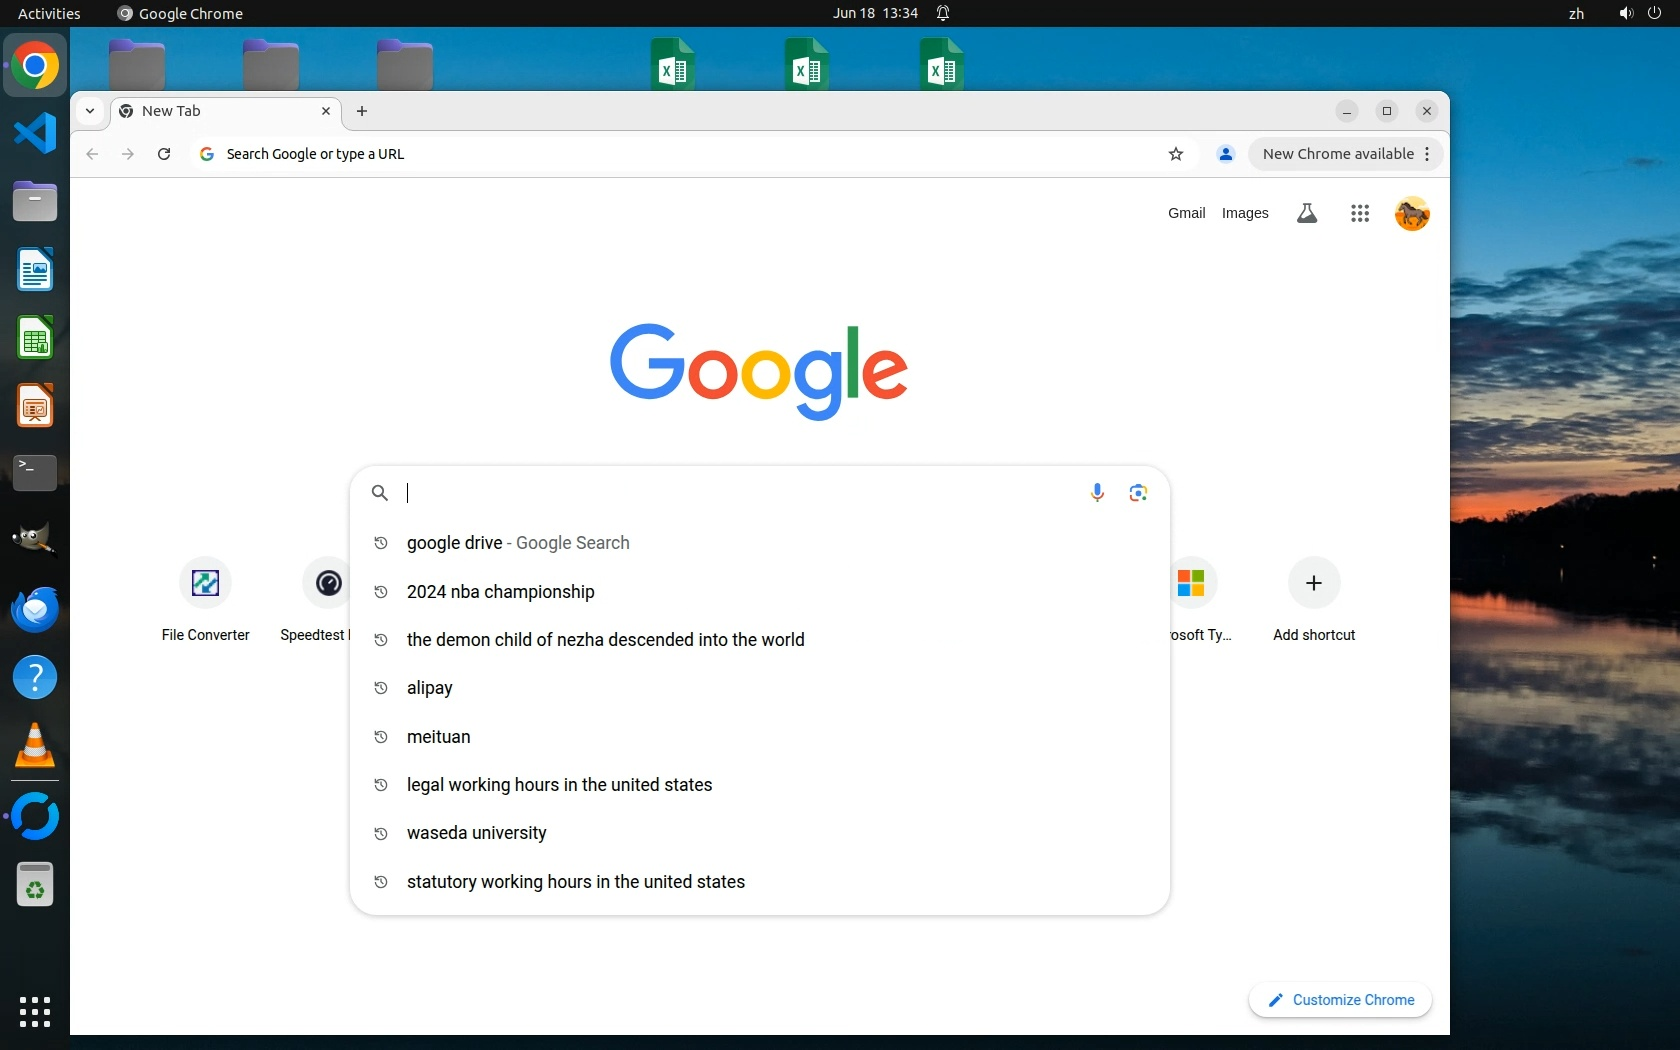The width and height of the screenshot is (1680, 1050).
Task: Open the system power menu
Action: tap(1654, 13)
